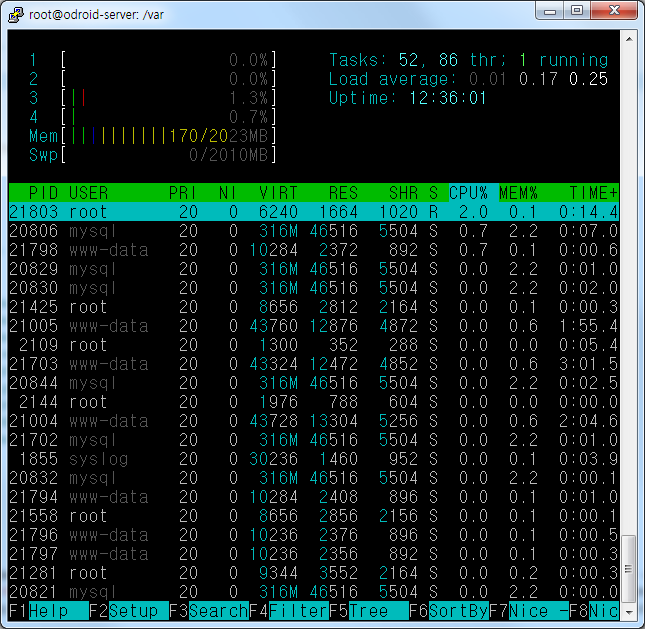Open F2 Setup in htop
Viewport: 645px width, 629px height.
point(128,610)
